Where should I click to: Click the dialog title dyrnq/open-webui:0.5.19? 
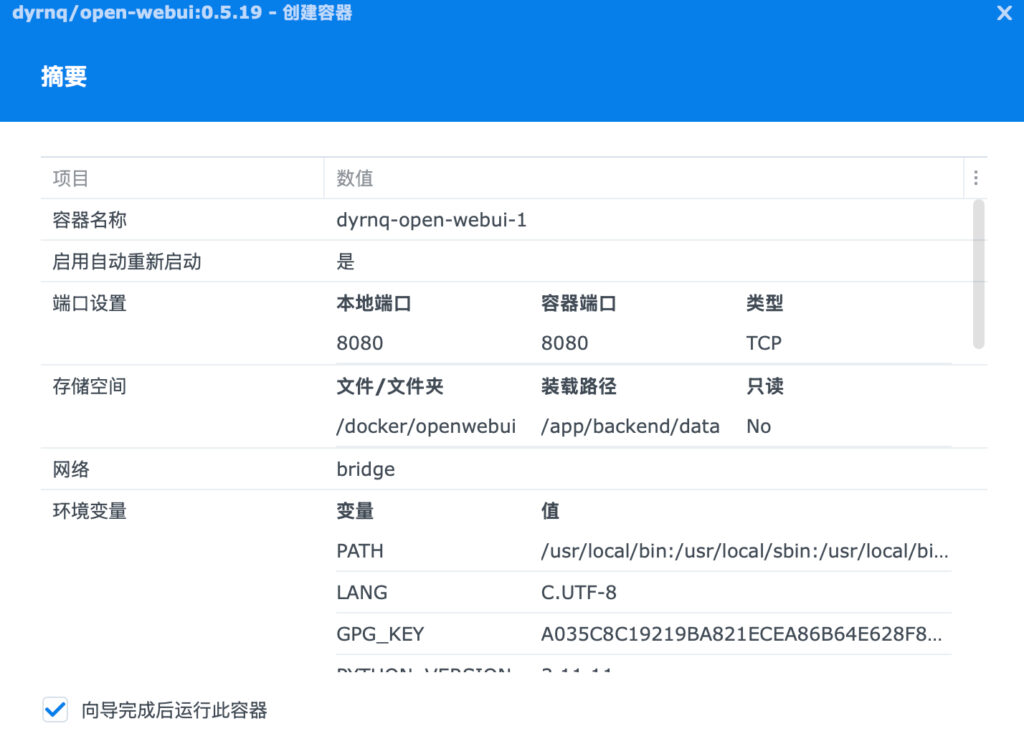click(137, 12)
